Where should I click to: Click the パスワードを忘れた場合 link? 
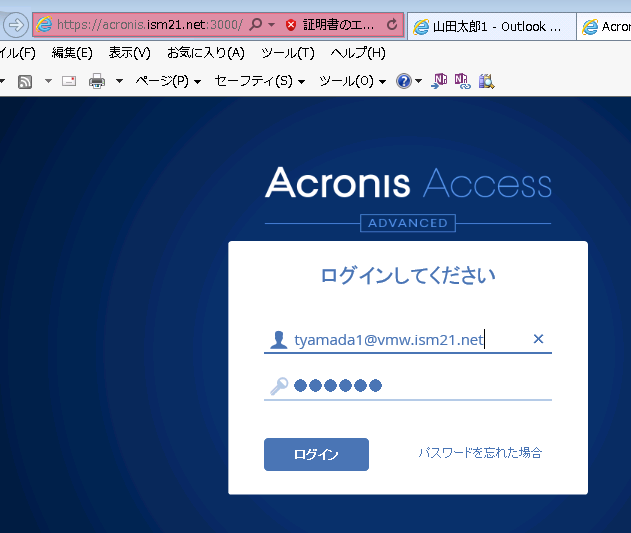tap(480, 453)
